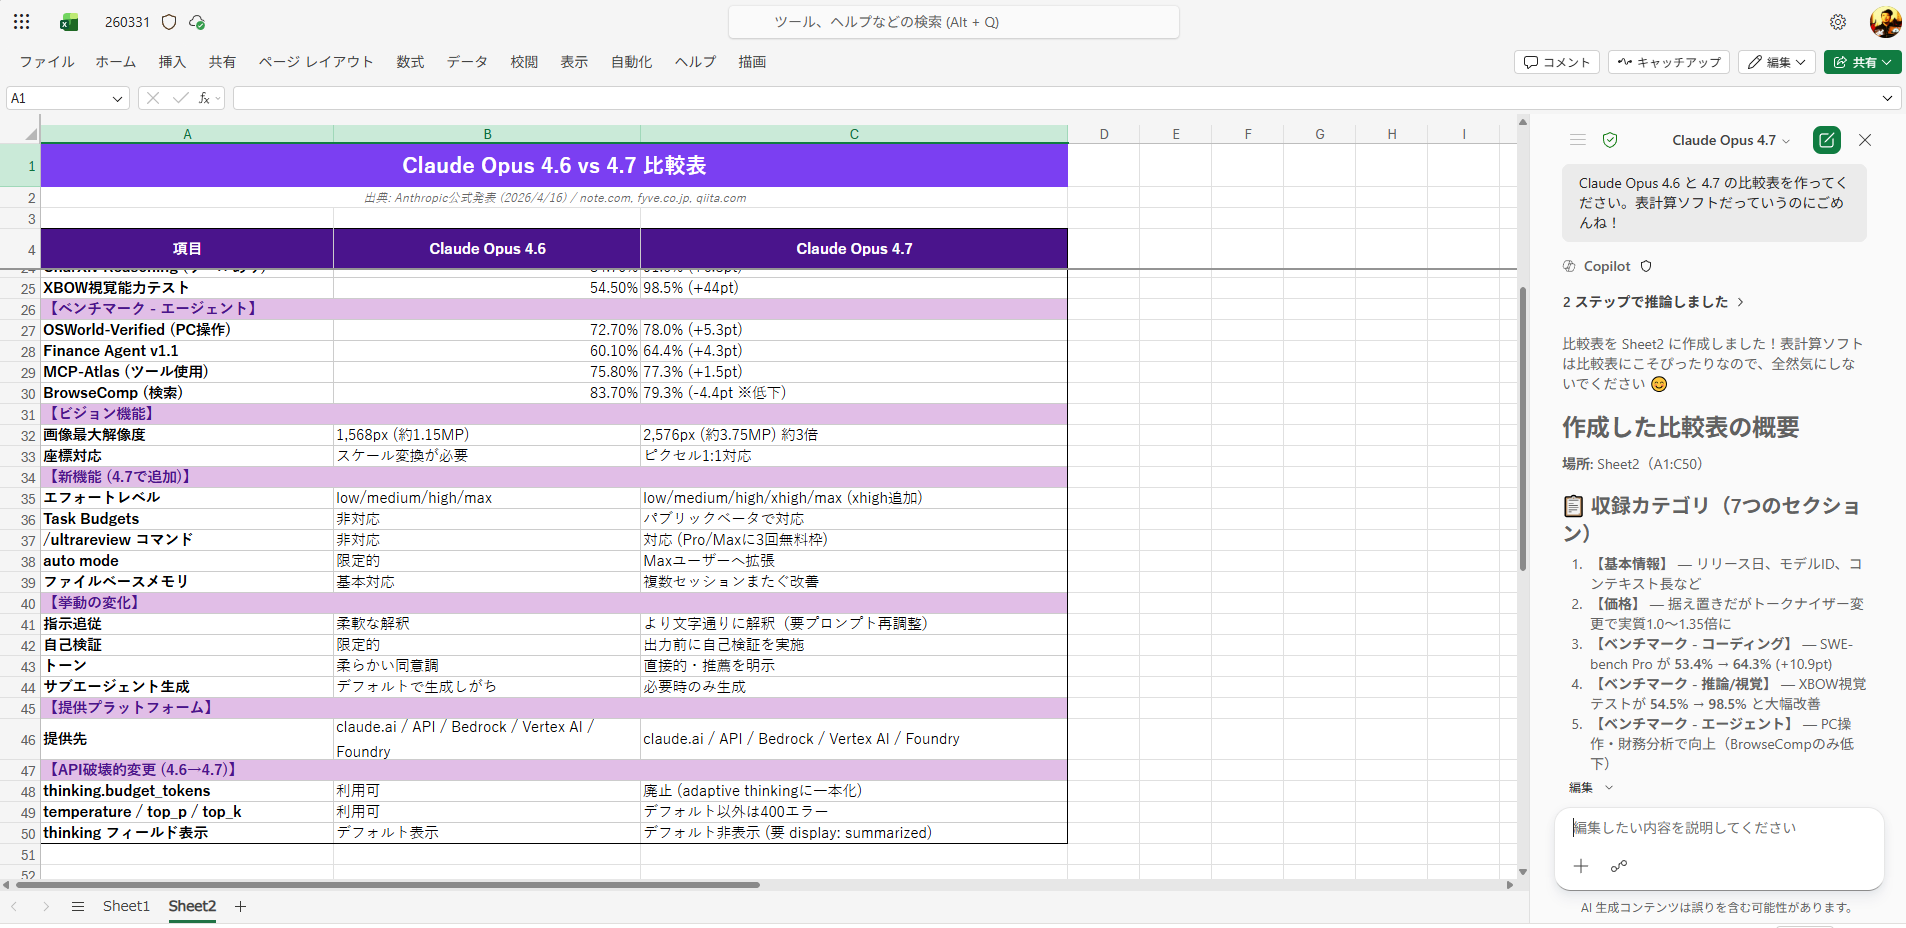Open the 挿入 menu tab
Viewport: 1906px width, 928px height.
172,62
